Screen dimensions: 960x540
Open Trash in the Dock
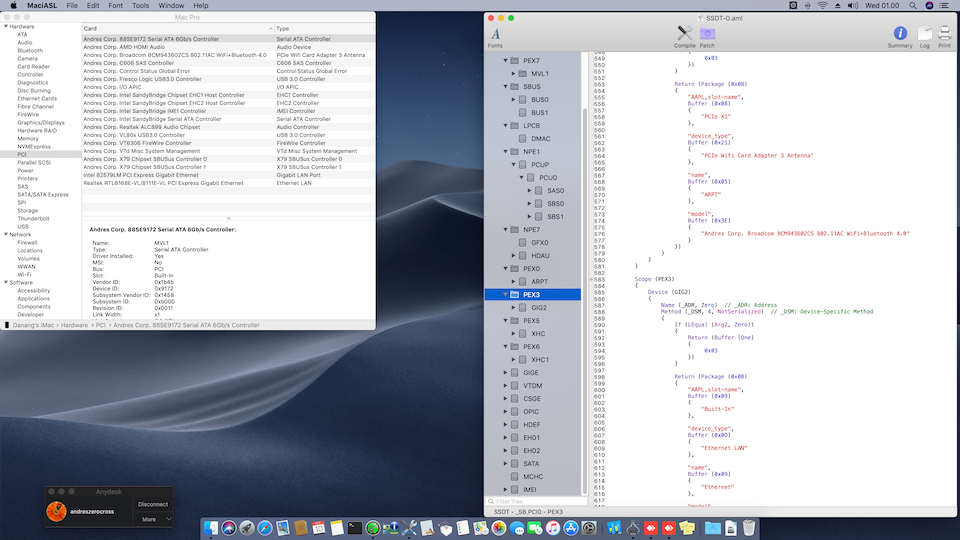click(748, 527)
